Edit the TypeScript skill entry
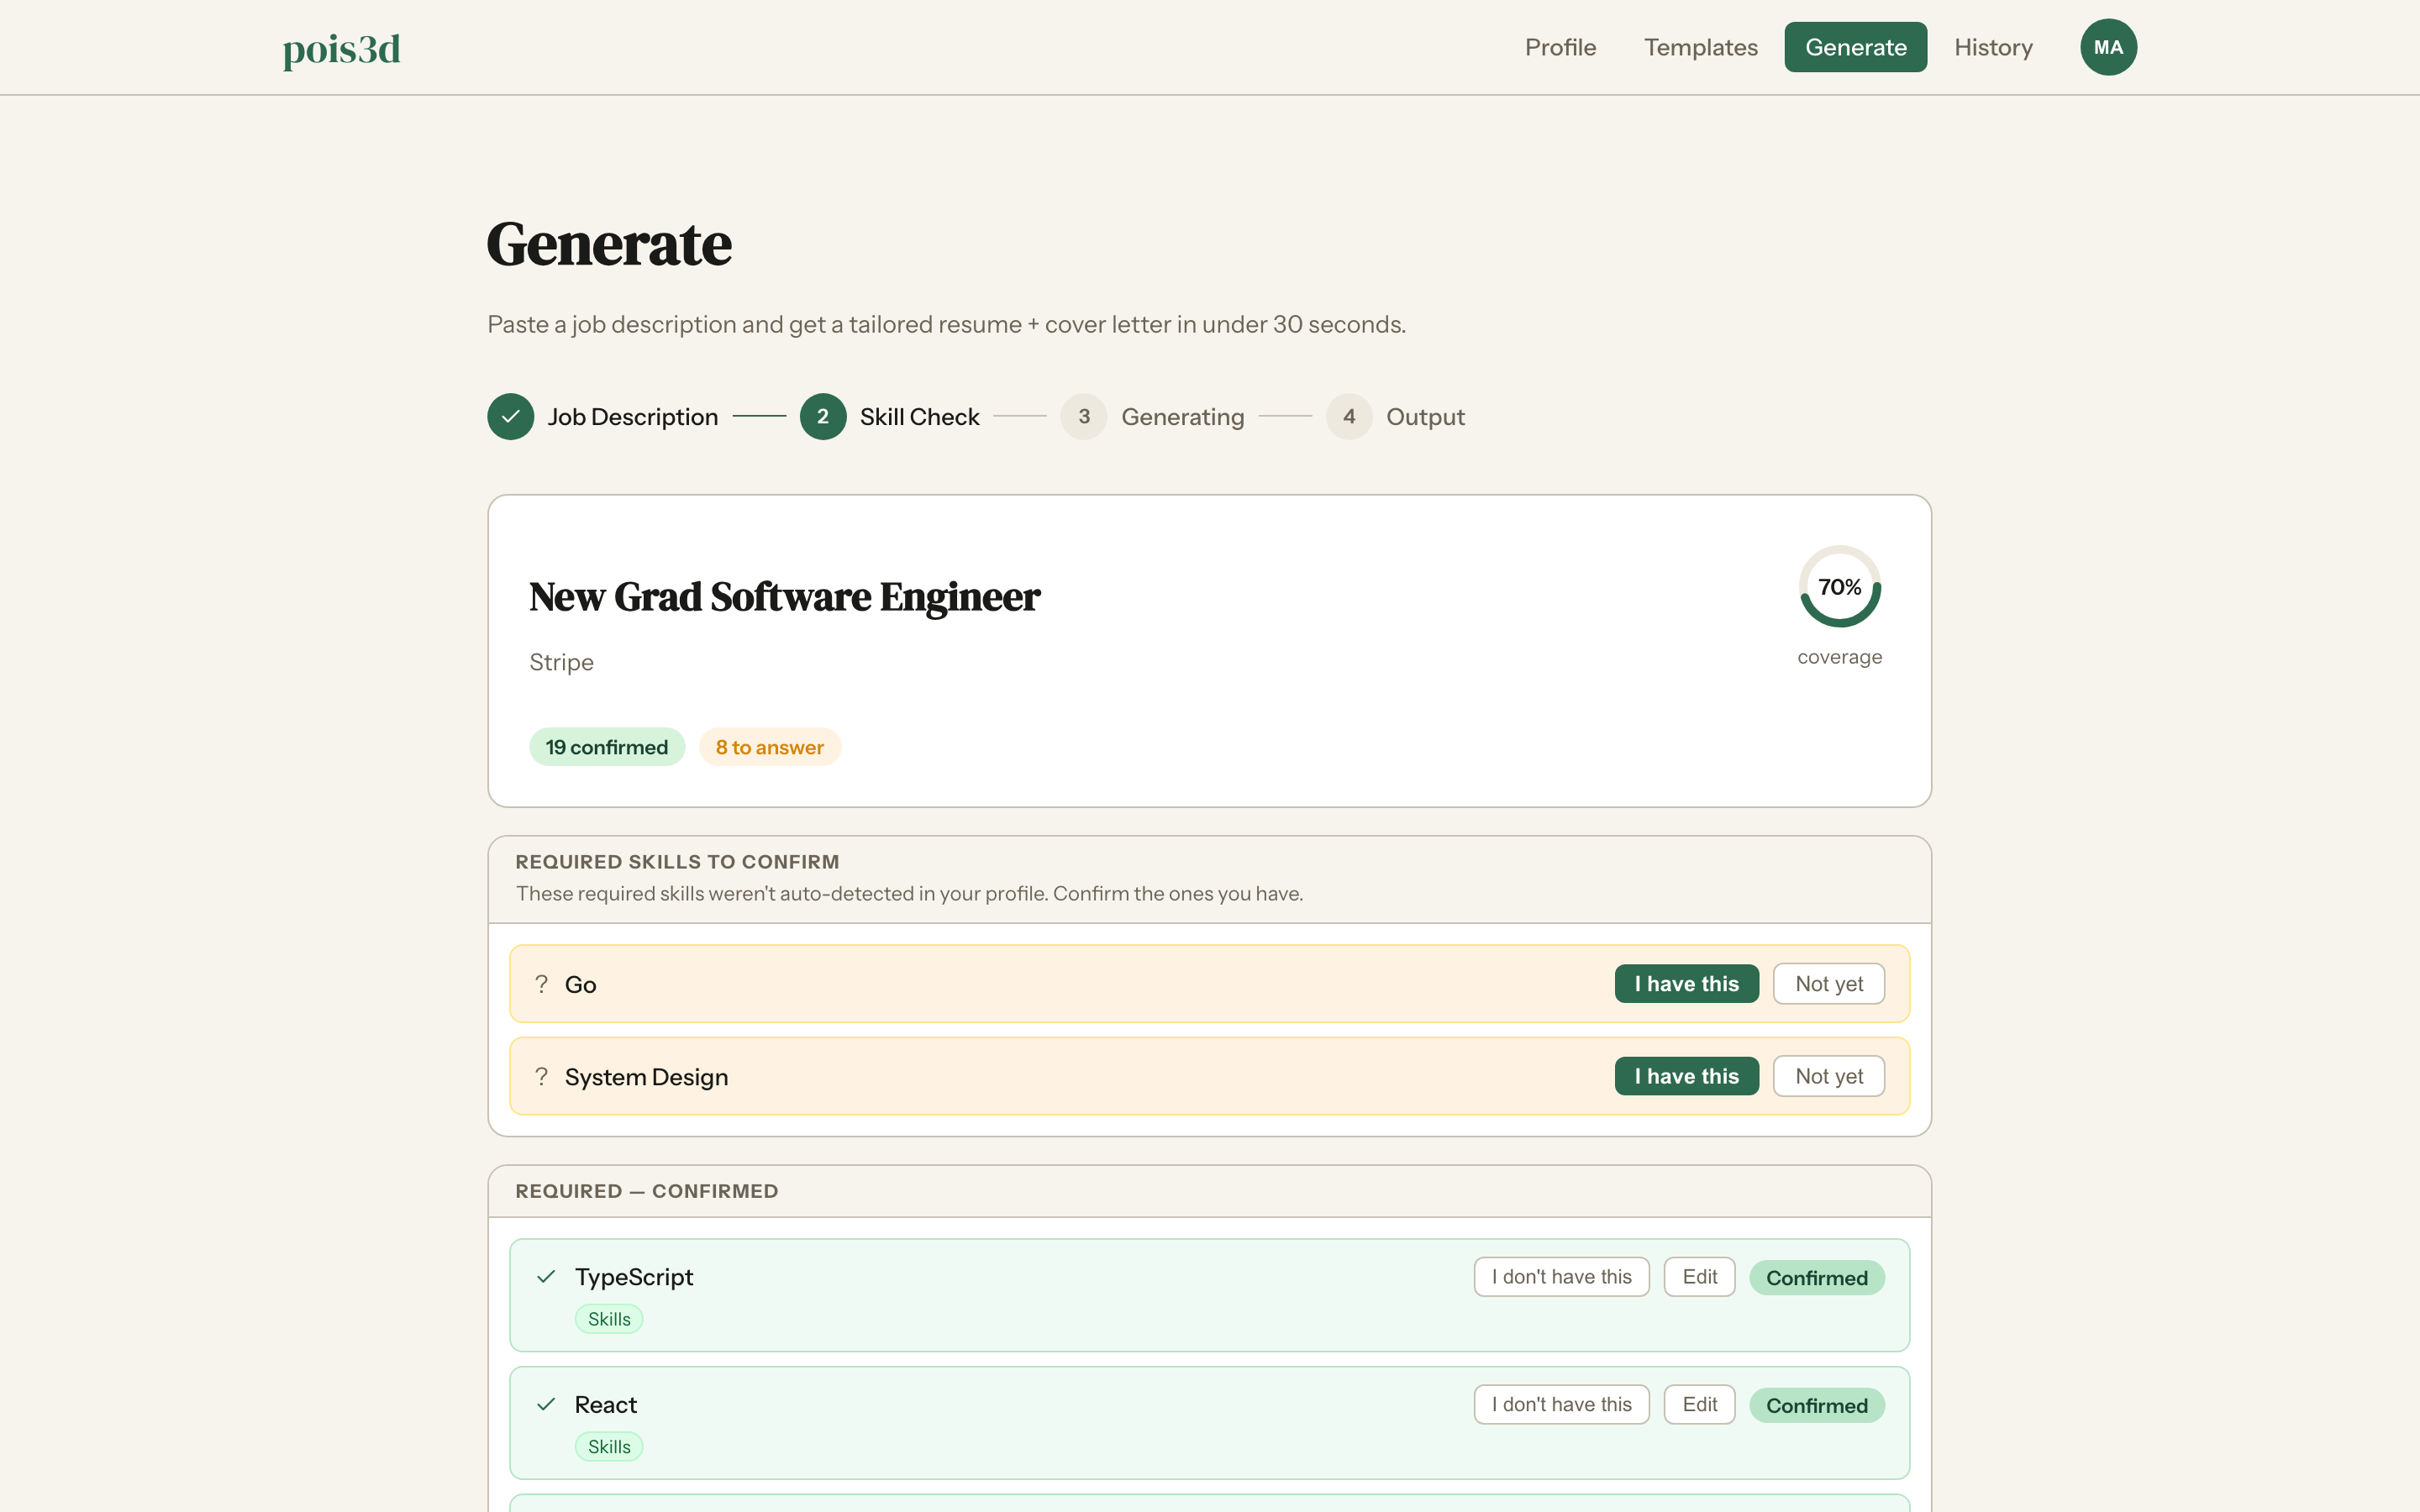Image resolution: width=2420 pixels, height=1512 pixels. [x=1699, y=1277]
